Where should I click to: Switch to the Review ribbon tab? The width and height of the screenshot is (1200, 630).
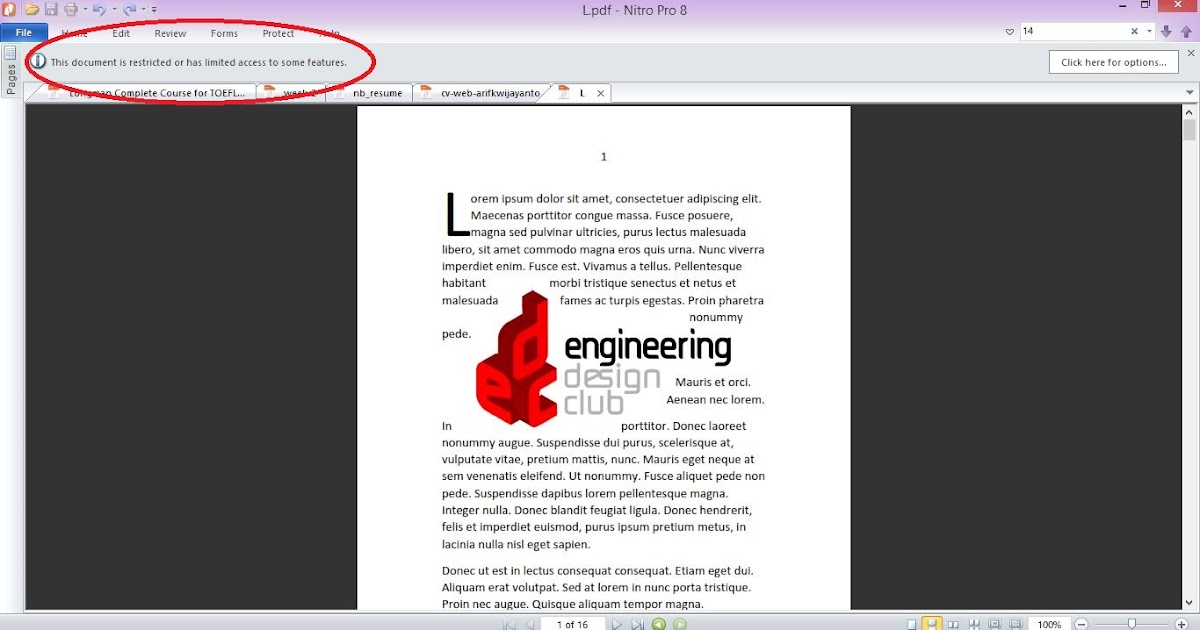pos(171,33)
